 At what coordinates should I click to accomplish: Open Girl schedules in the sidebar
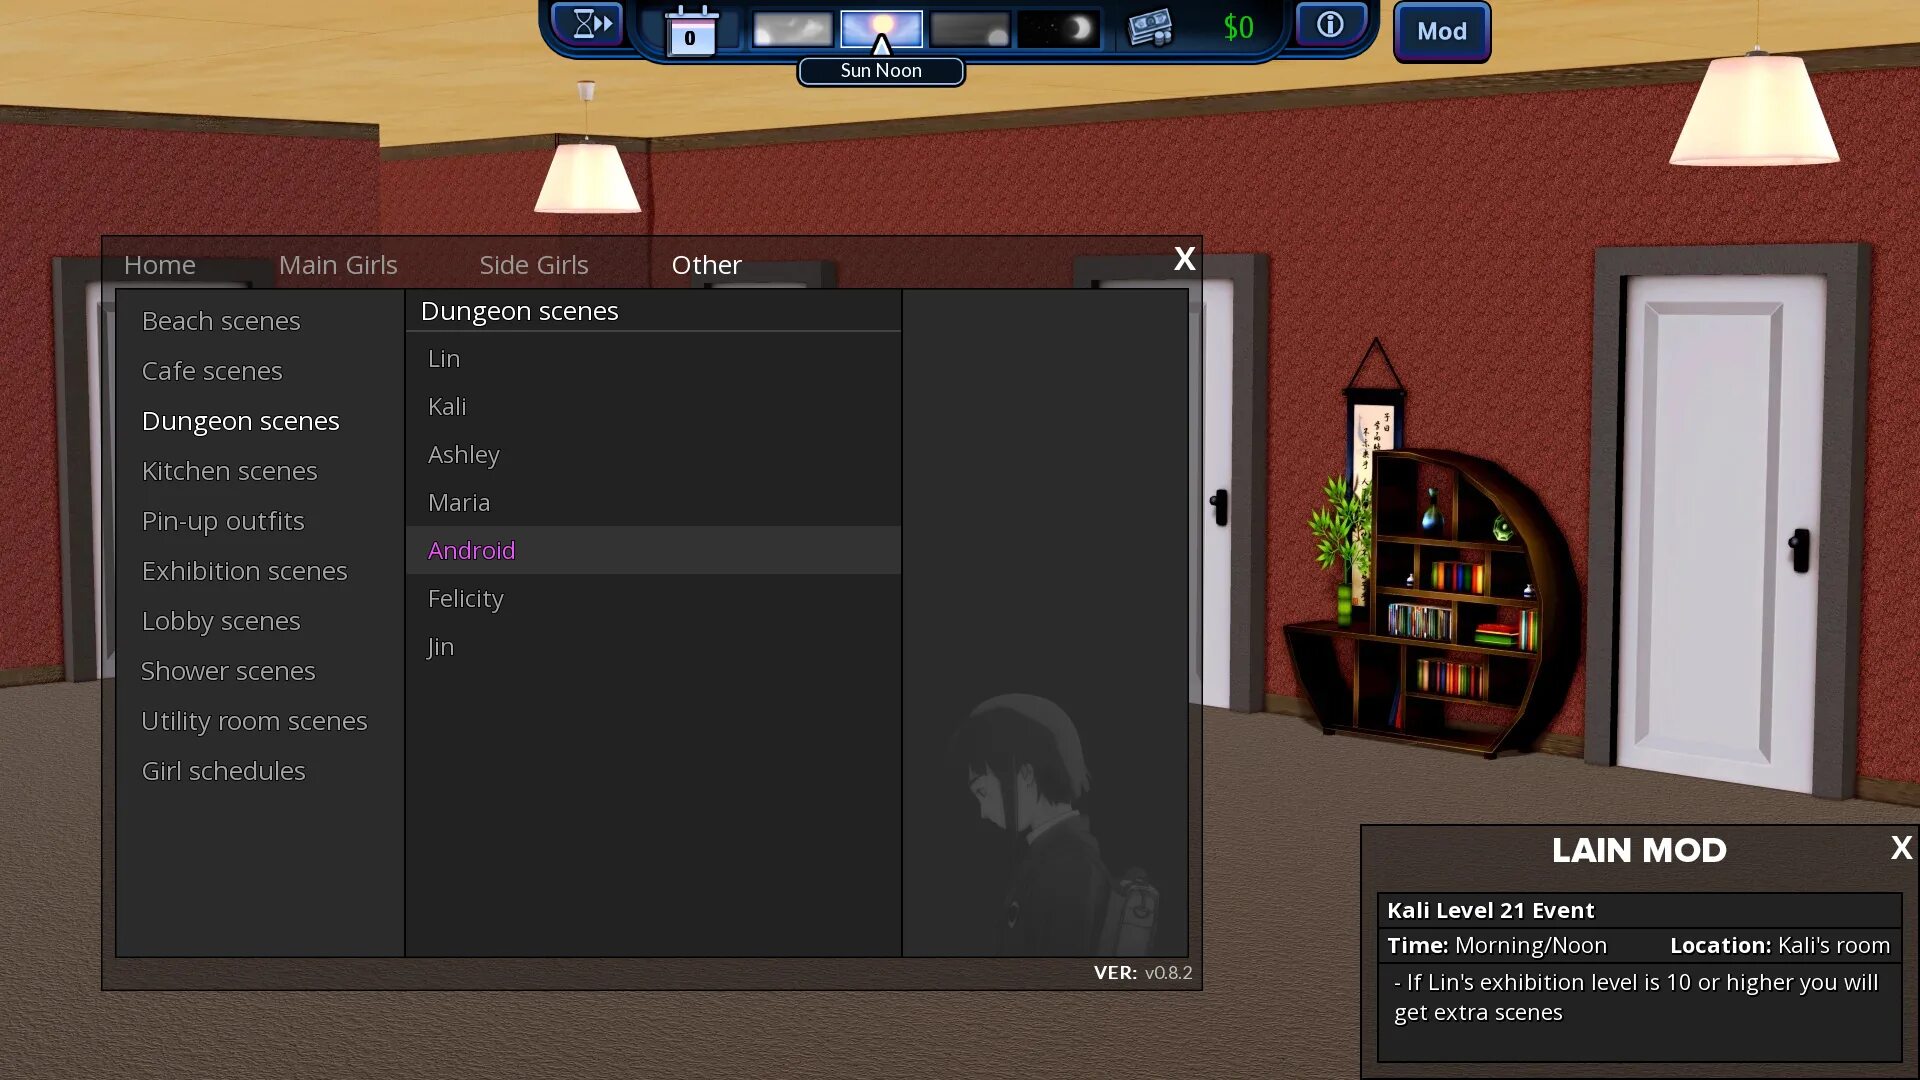tap(223, 771)
